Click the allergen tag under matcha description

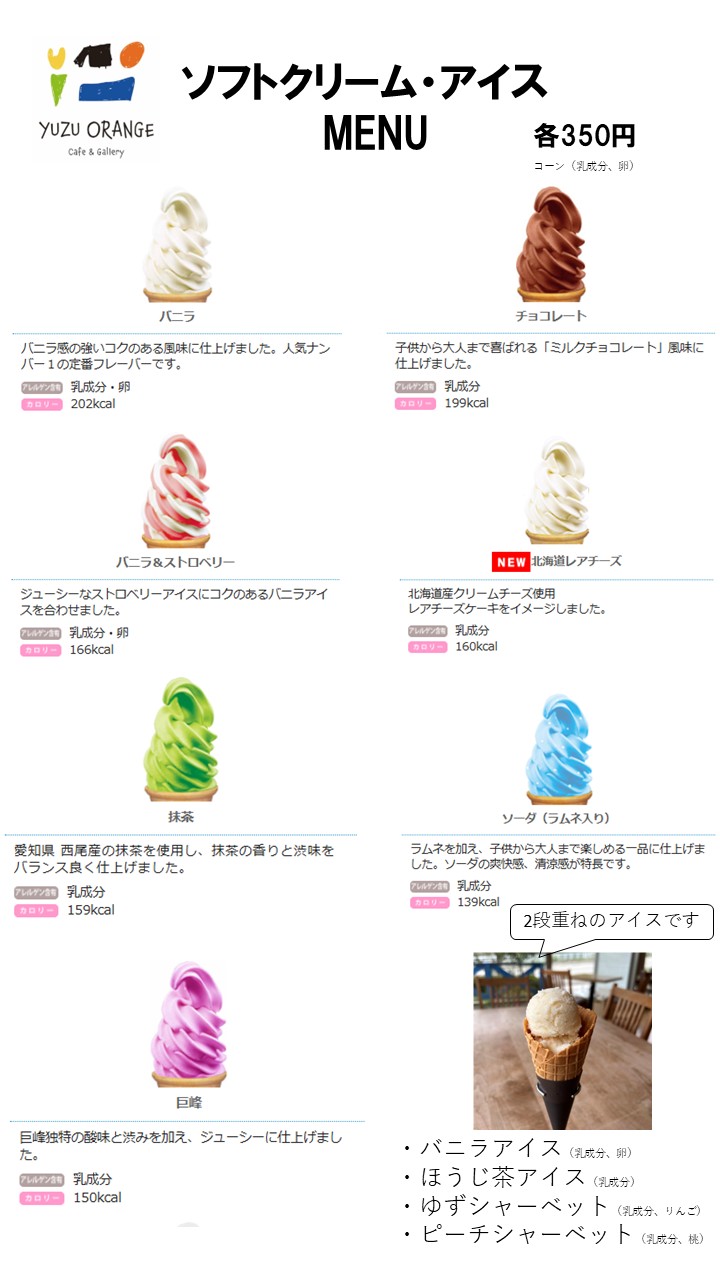tap(35, 893)
